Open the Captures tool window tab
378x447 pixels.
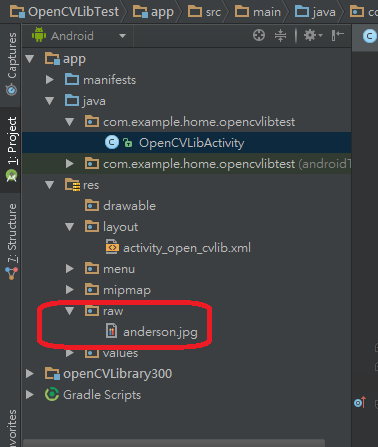tap(12, 64)
